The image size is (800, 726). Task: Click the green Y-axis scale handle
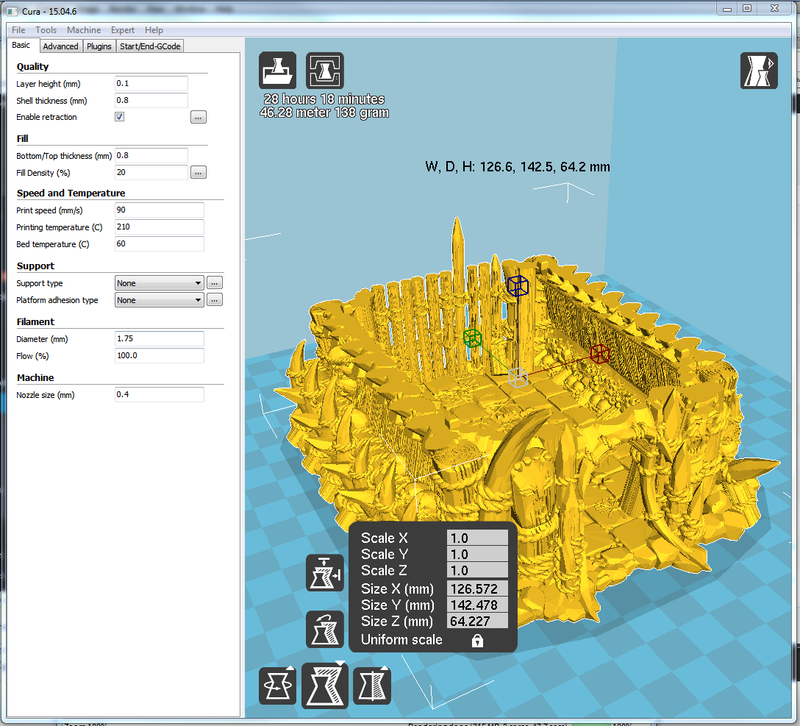472,338
